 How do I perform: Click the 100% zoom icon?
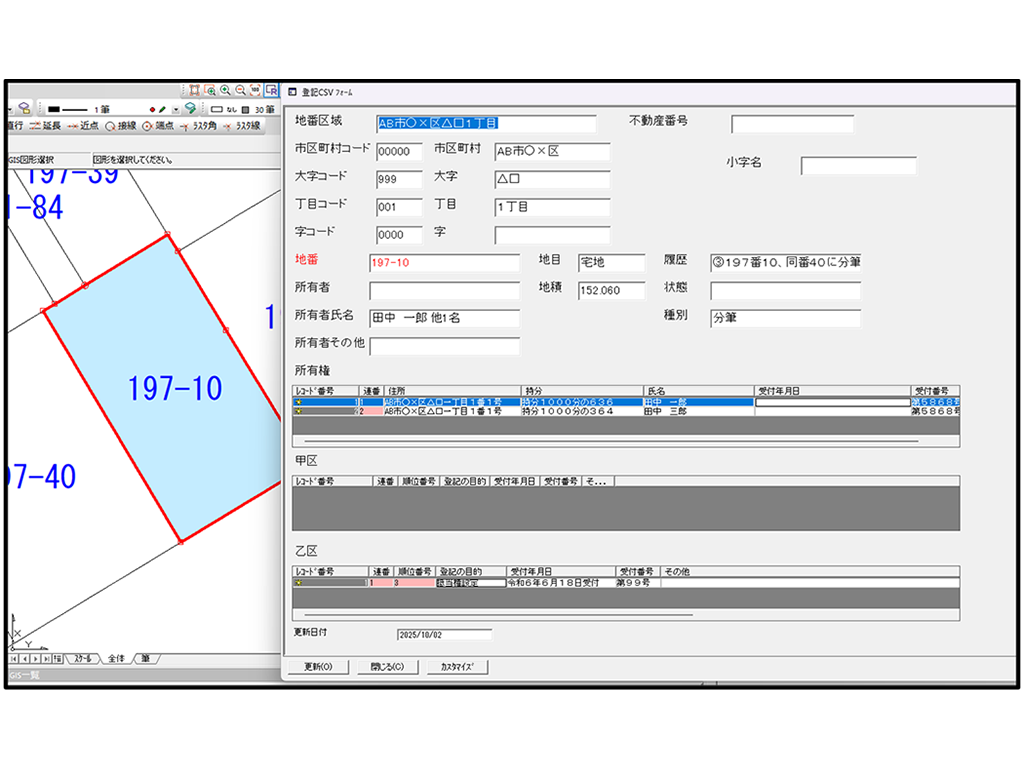pos(255,90)
